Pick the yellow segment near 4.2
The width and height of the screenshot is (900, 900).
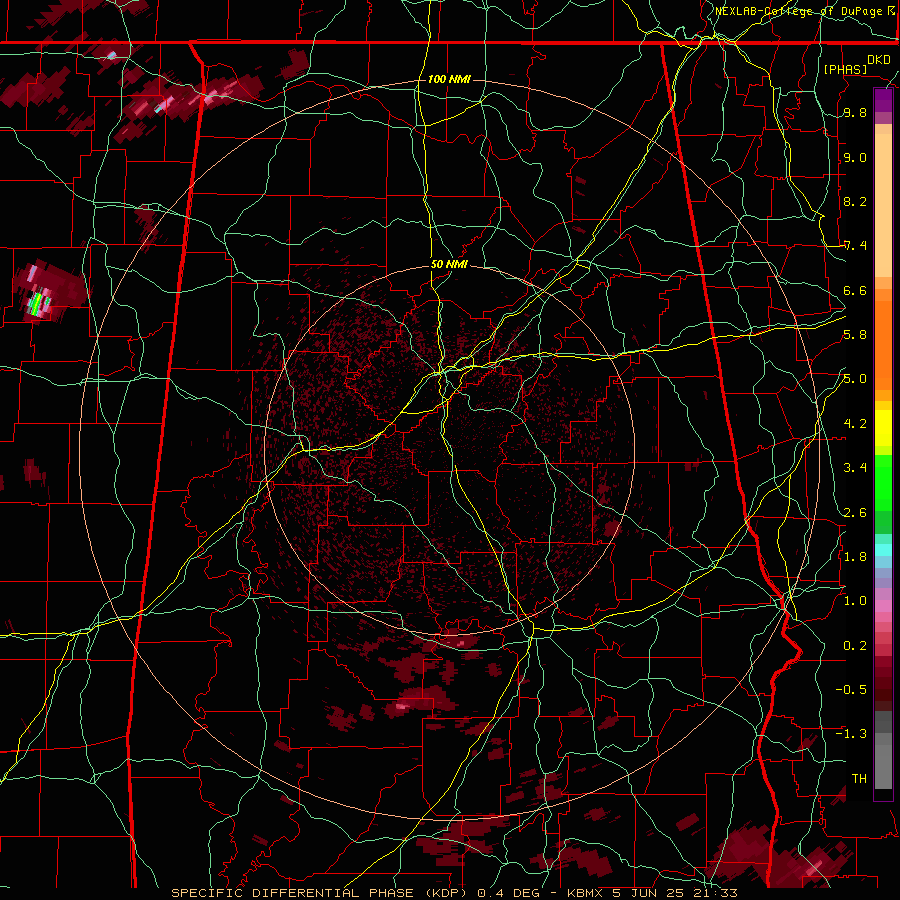tap(883, 428)
